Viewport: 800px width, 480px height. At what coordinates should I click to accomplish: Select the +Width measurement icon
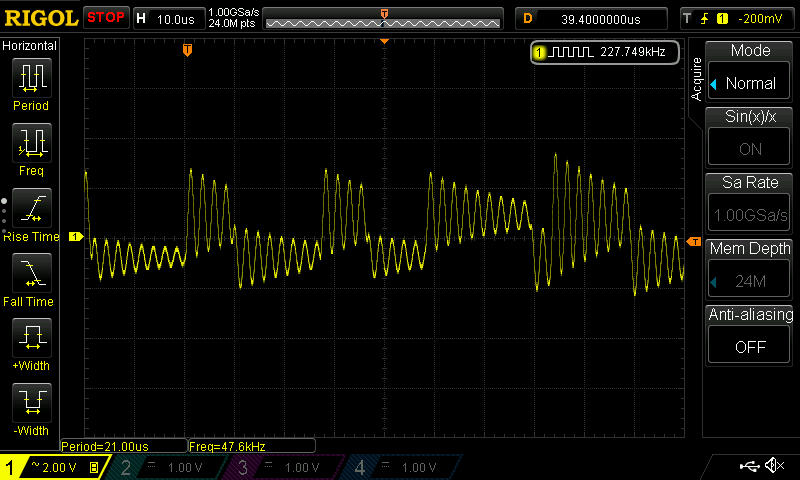[x=32, y=338]
